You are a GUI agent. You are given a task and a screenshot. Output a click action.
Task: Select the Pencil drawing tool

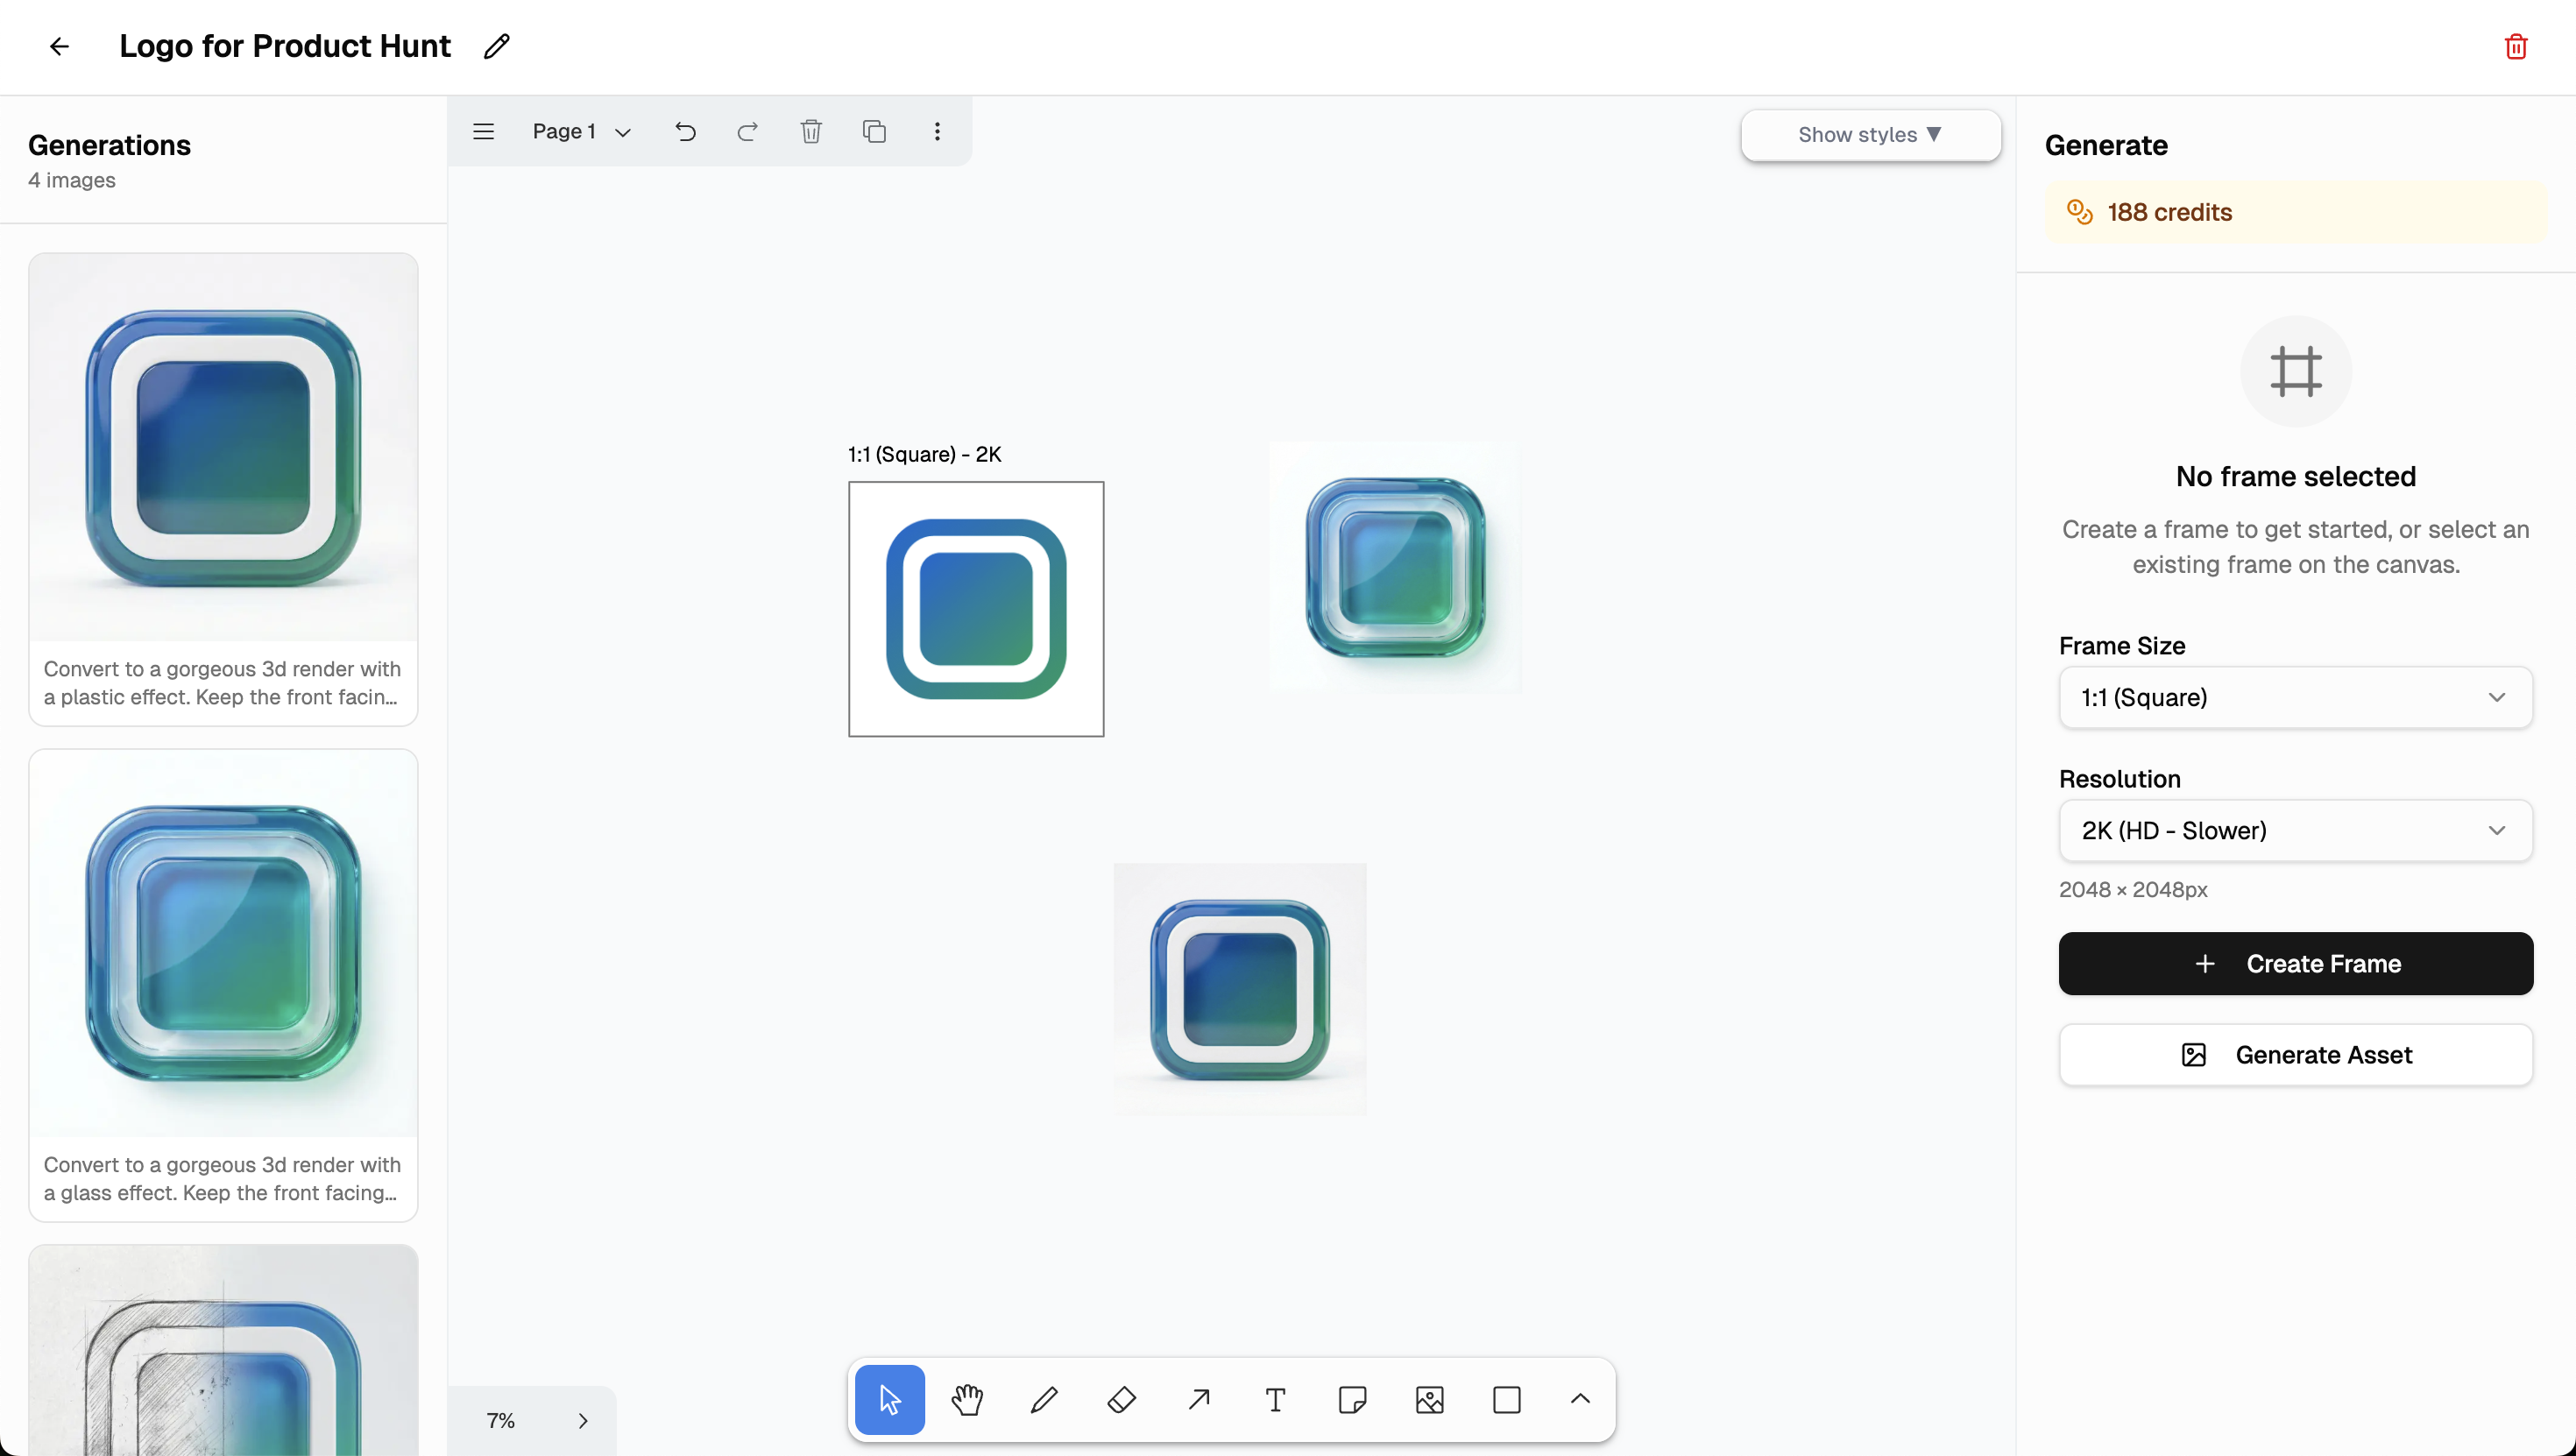click(1043, 1400)
